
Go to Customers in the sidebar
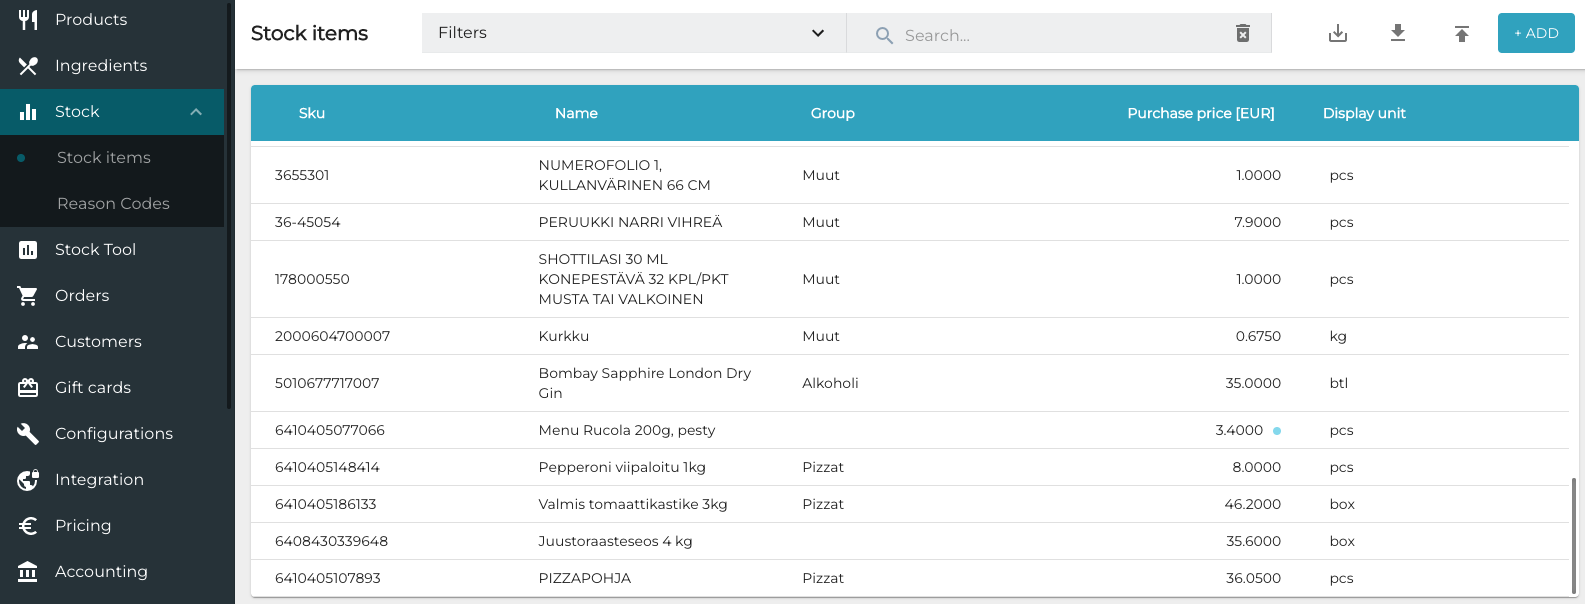click(x=98, y=342)
